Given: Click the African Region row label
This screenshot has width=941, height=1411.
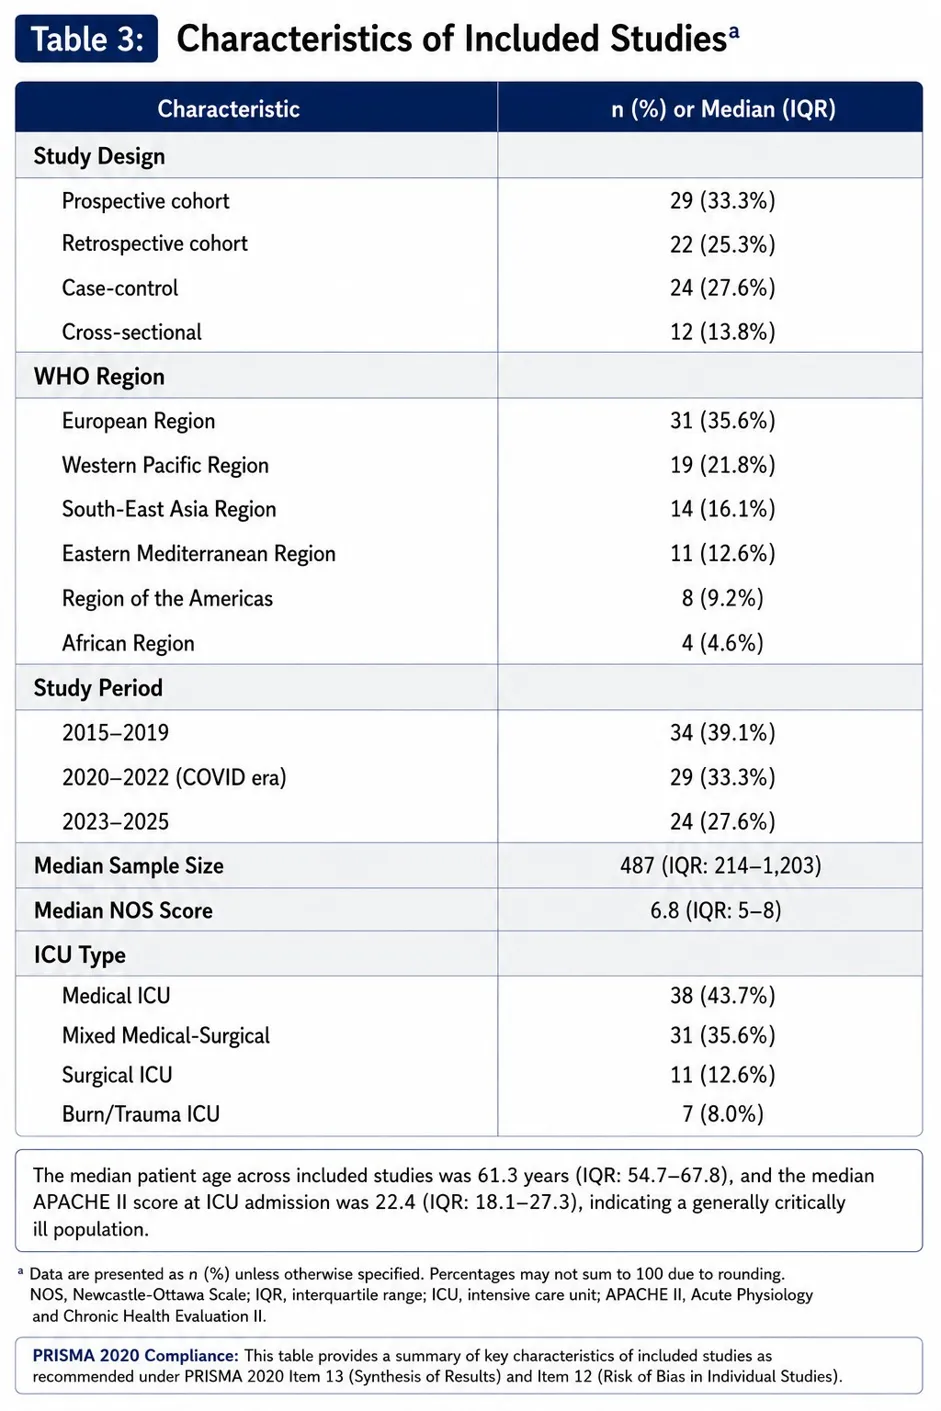Looking at the screenshot, I should [x=128, y=643].
